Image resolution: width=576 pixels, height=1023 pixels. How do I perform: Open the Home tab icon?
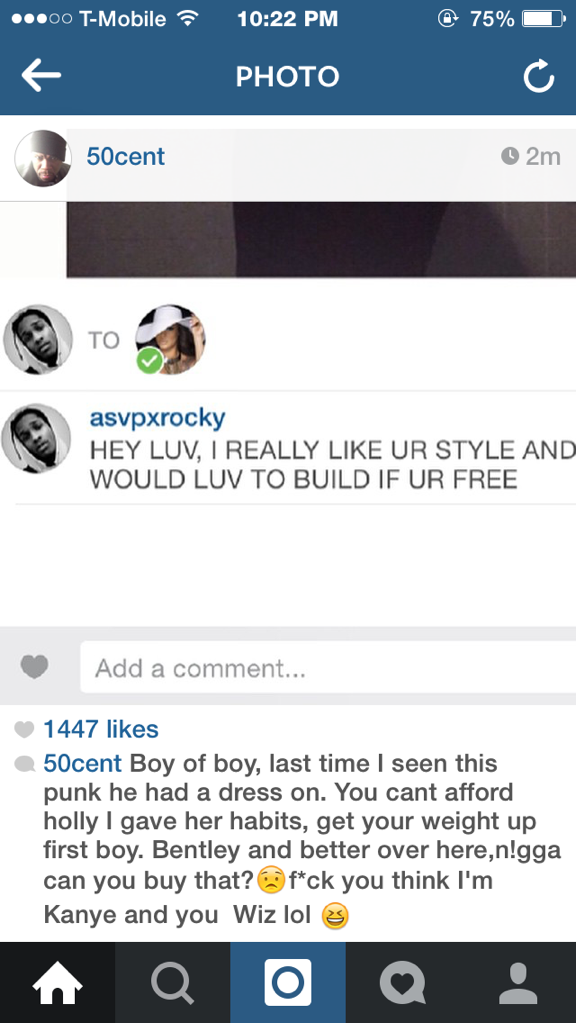(x=57, y=983)
